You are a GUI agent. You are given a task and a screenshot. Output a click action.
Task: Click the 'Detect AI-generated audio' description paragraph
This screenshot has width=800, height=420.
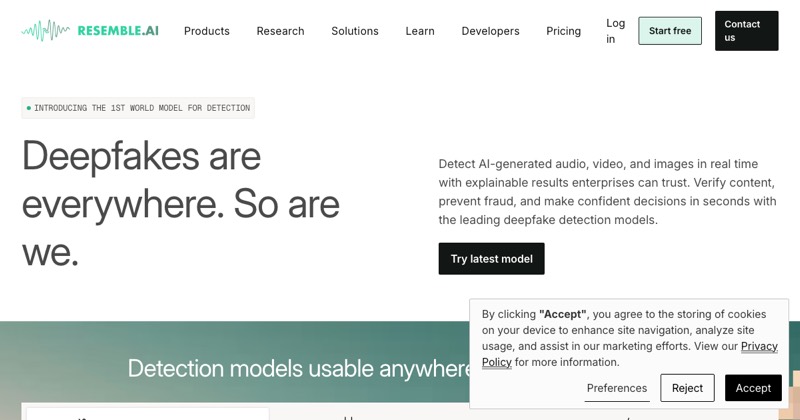[x=607, y=192]
